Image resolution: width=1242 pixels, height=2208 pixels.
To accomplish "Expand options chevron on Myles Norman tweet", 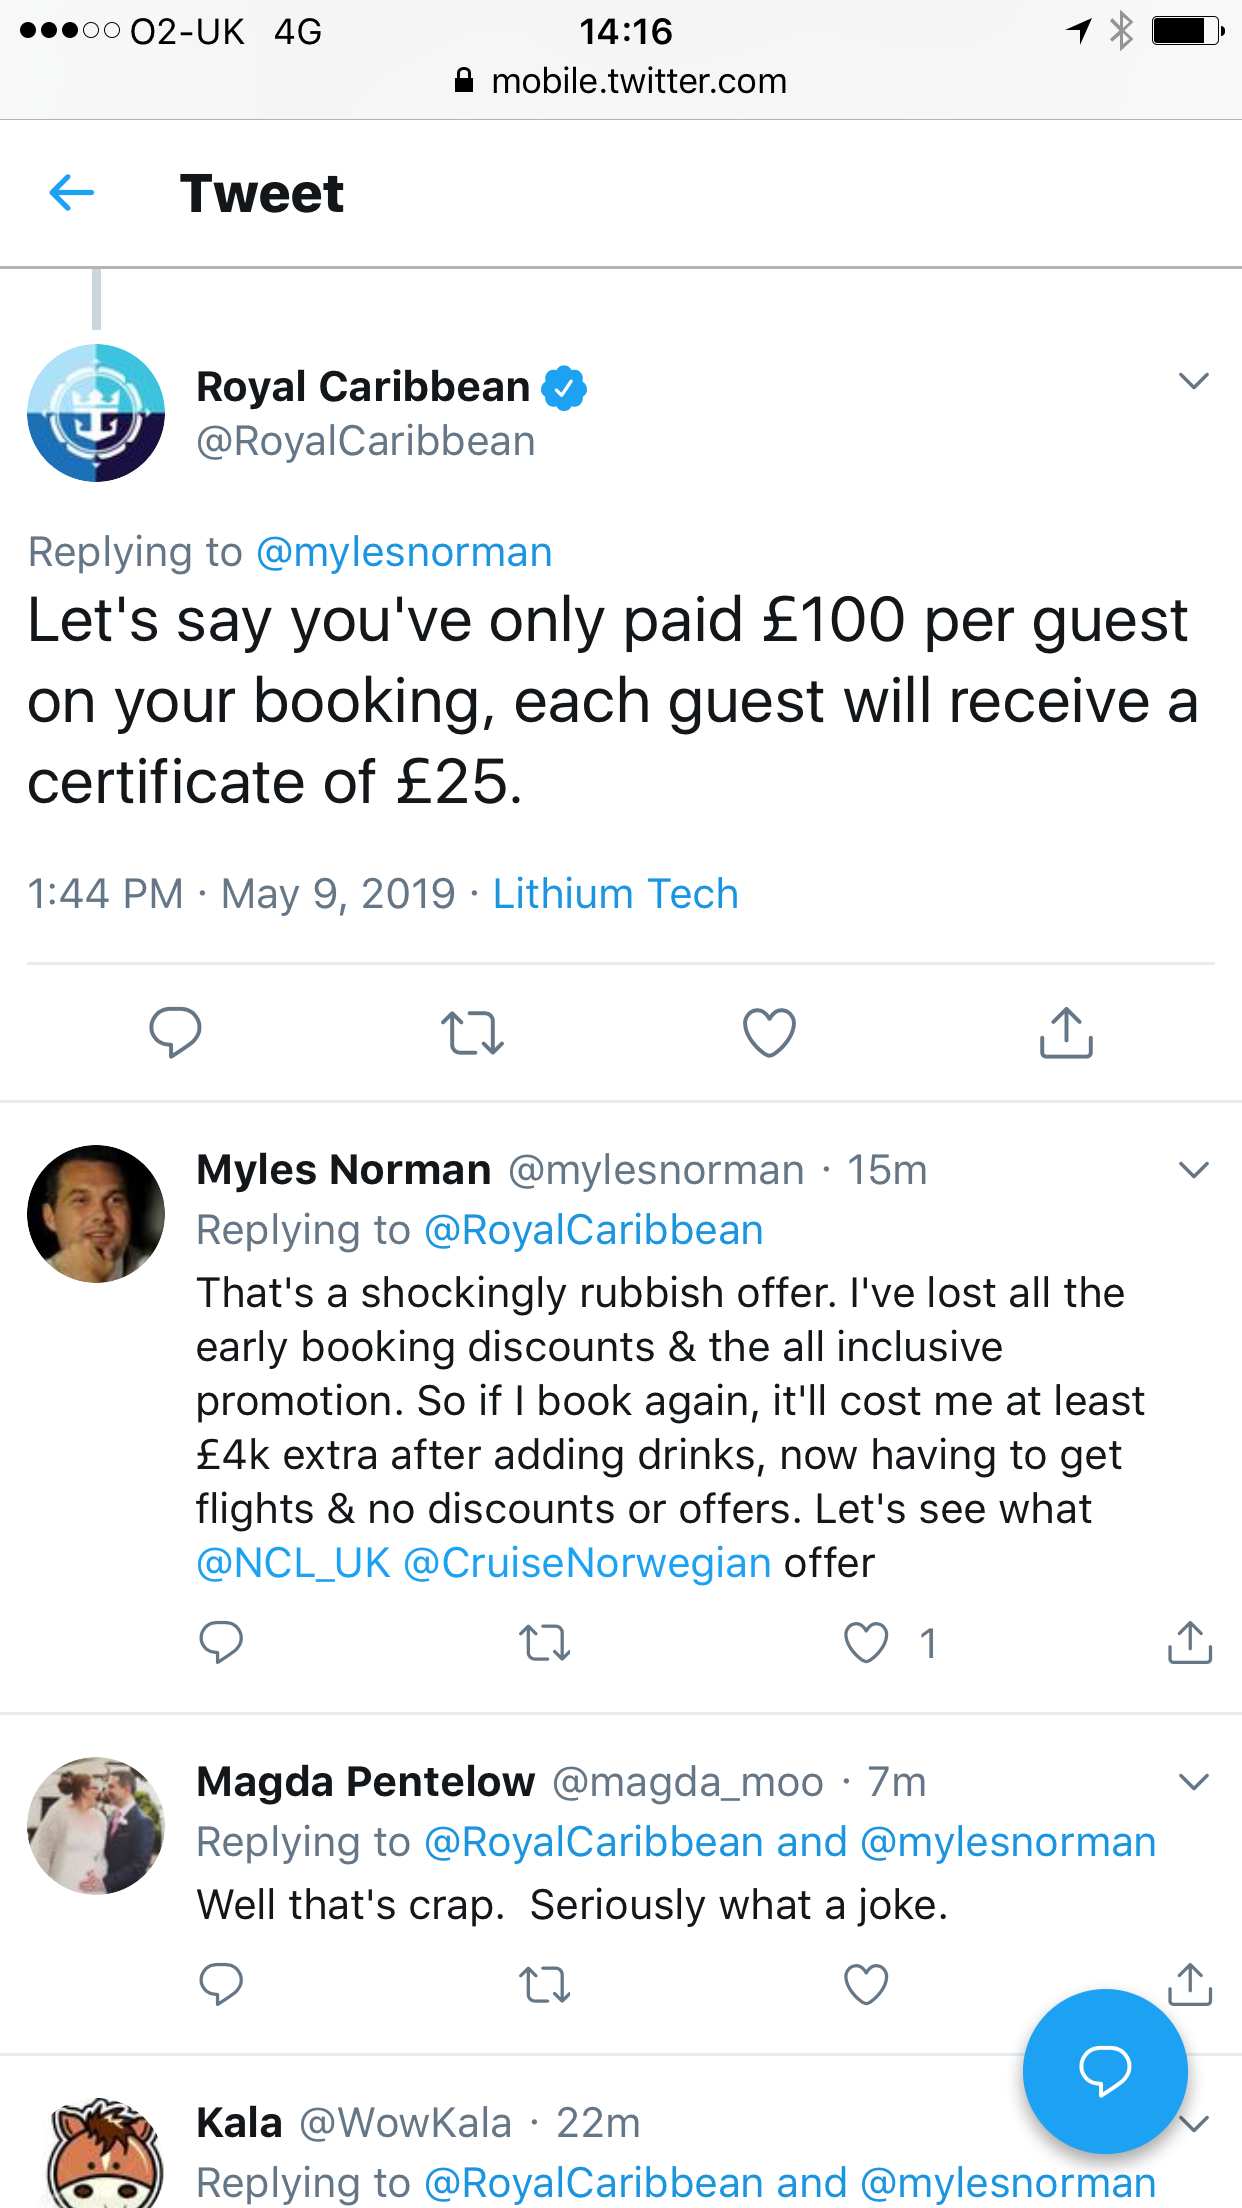I will 1194,1170.
